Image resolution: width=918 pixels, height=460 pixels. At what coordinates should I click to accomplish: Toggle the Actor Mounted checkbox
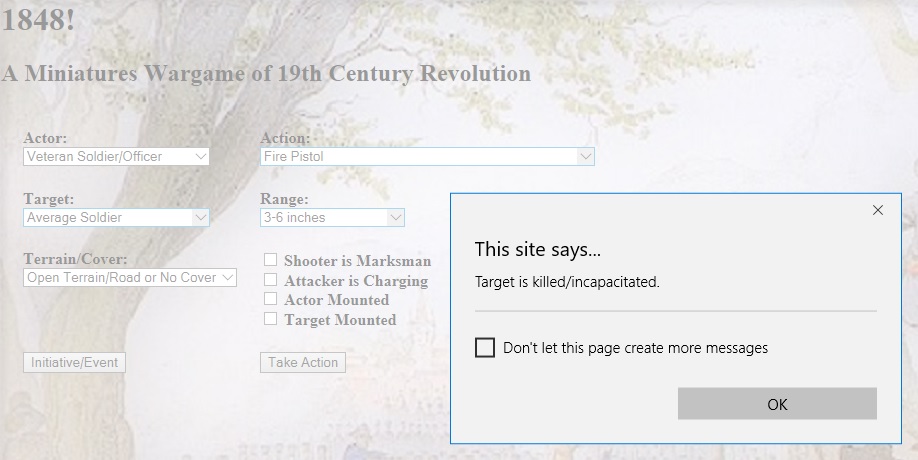click(270, 298)
